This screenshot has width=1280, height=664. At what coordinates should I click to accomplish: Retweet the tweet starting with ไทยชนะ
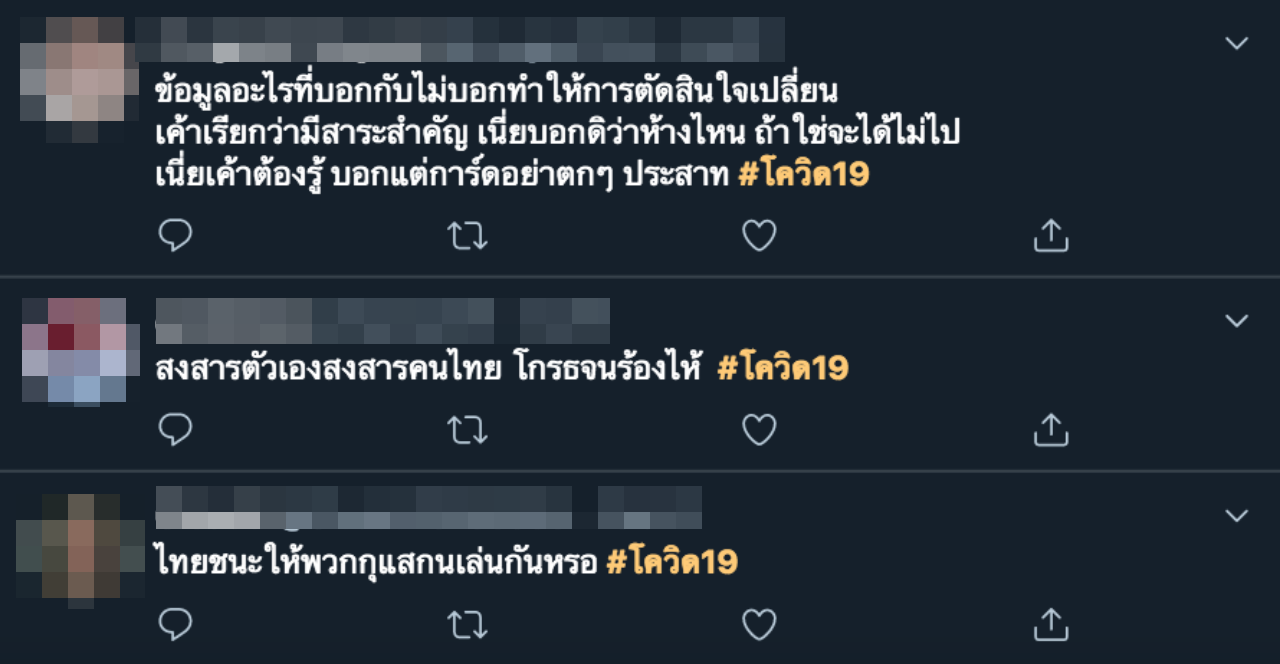pos(467,625)
